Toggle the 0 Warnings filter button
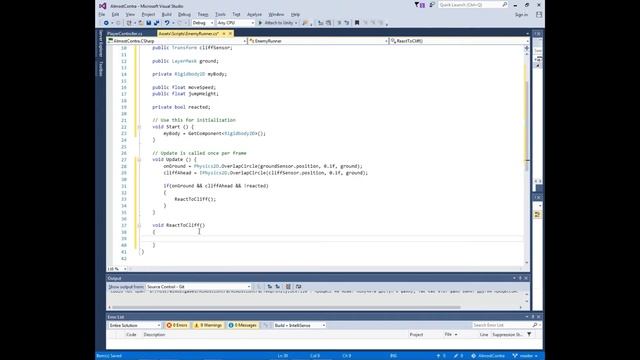Image resolution: width=640 pixels, height=360 pixels. tap(208, 325)
